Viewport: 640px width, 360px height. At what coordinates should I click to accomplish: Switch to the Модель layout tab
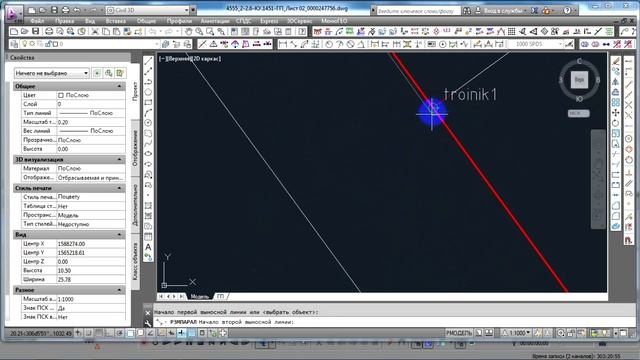point(200,296)
